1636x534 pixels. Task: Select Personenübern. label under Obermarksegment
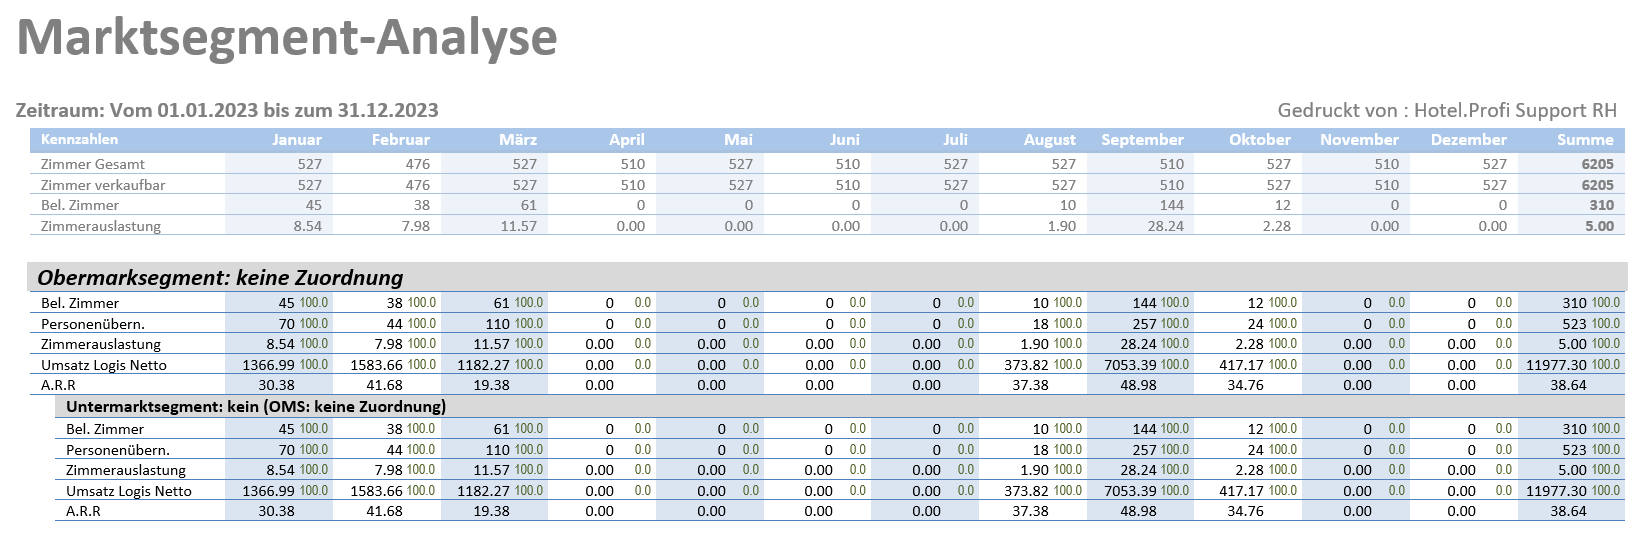(92, 324)
